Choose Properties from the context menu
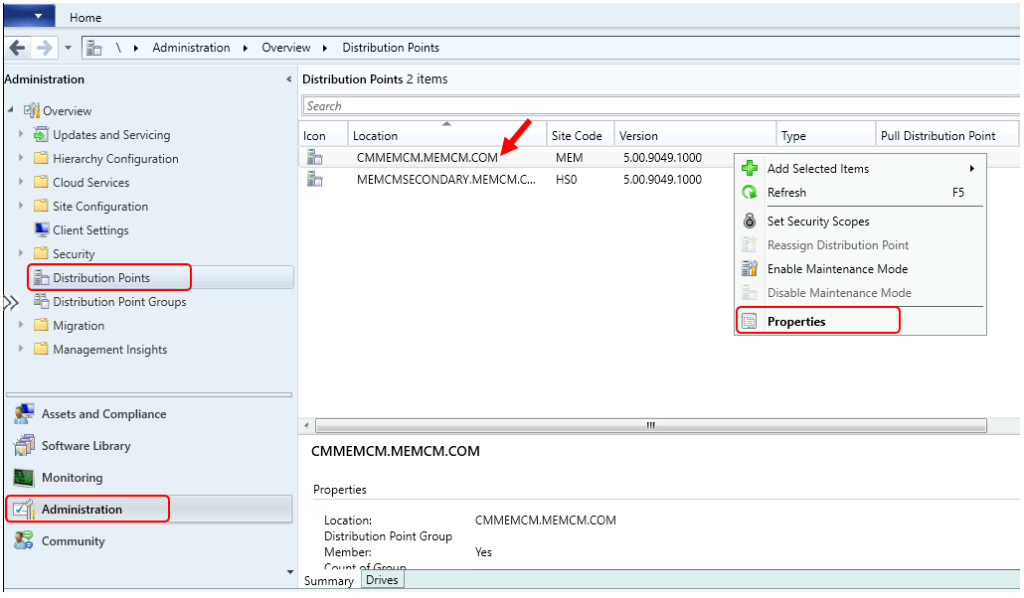 coord(860,321)
